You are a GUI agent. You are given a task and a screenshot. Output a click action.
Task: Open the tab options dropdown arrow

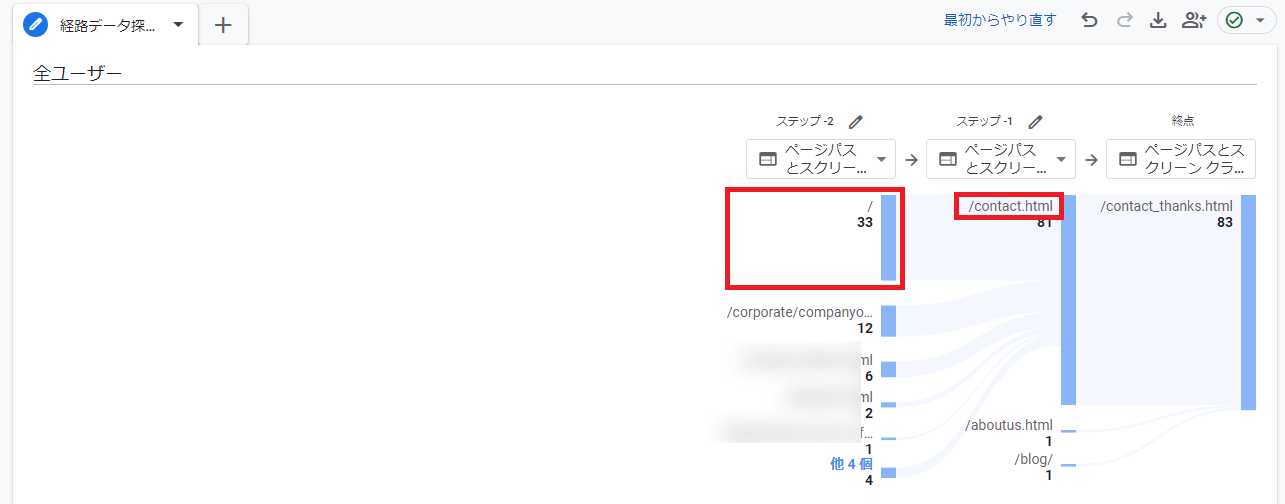click(178, 25)
